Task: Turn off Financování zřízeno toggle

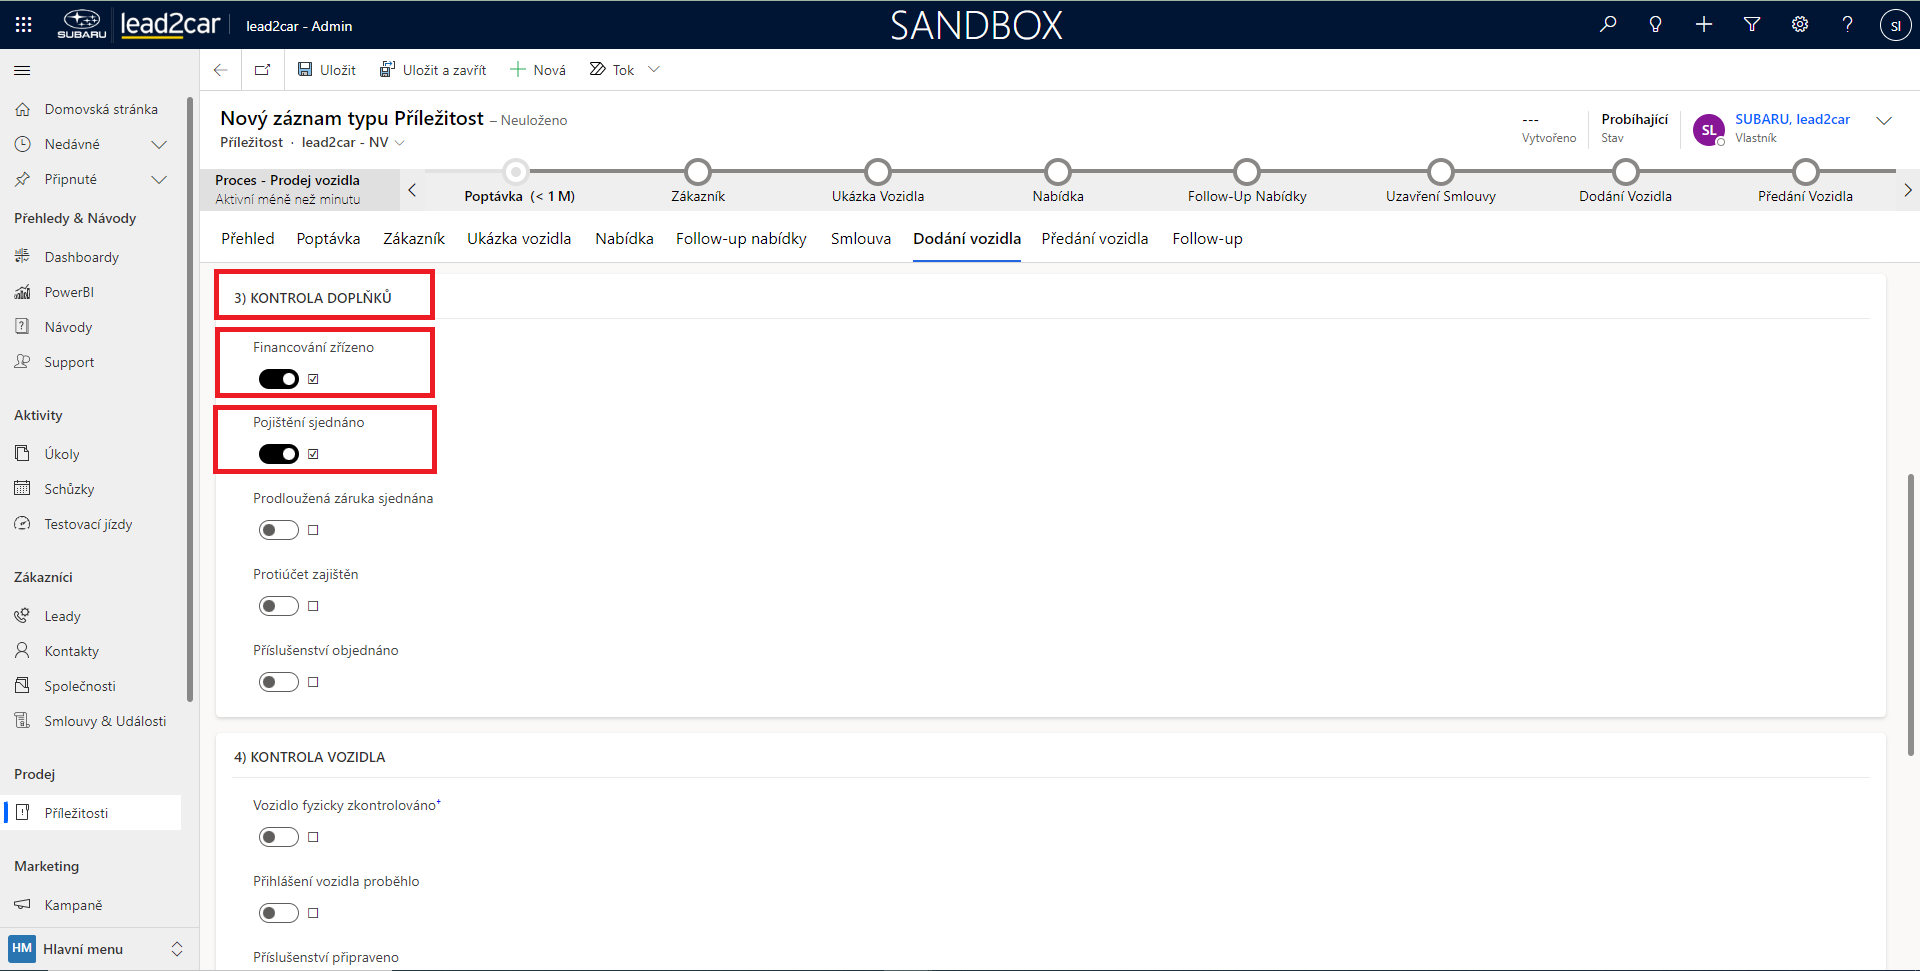Action: pos(279,379)
